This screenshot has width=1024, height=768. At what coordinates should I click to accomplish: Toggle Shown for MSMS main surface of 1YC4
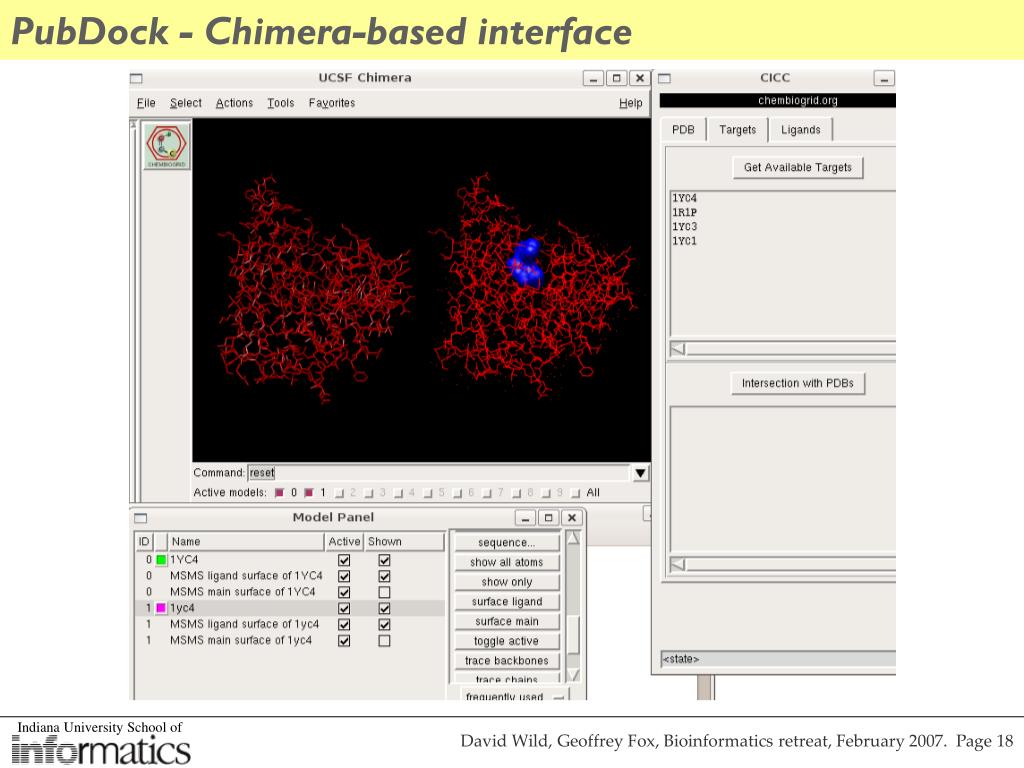click(384, 592)
